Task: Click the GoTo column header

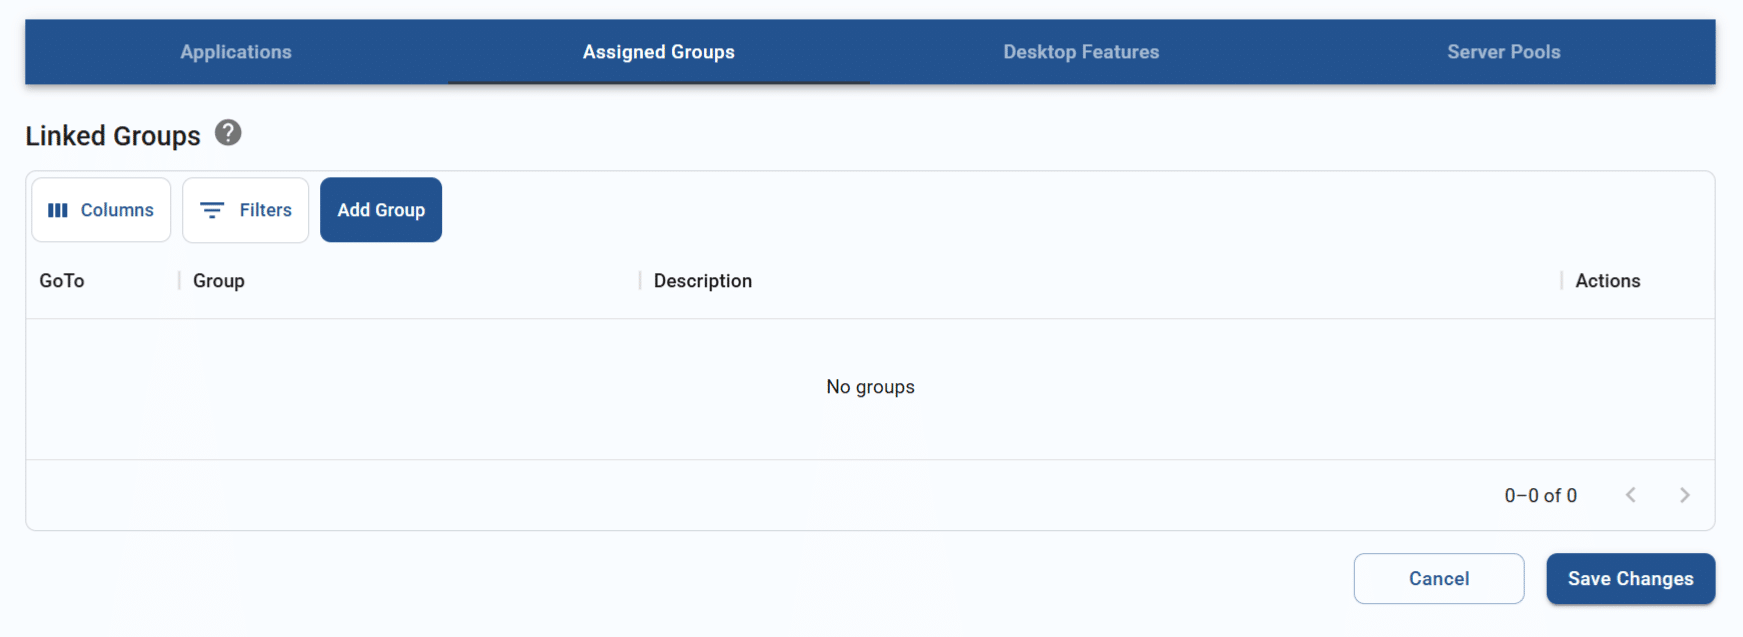Action: tap(61, 281)
